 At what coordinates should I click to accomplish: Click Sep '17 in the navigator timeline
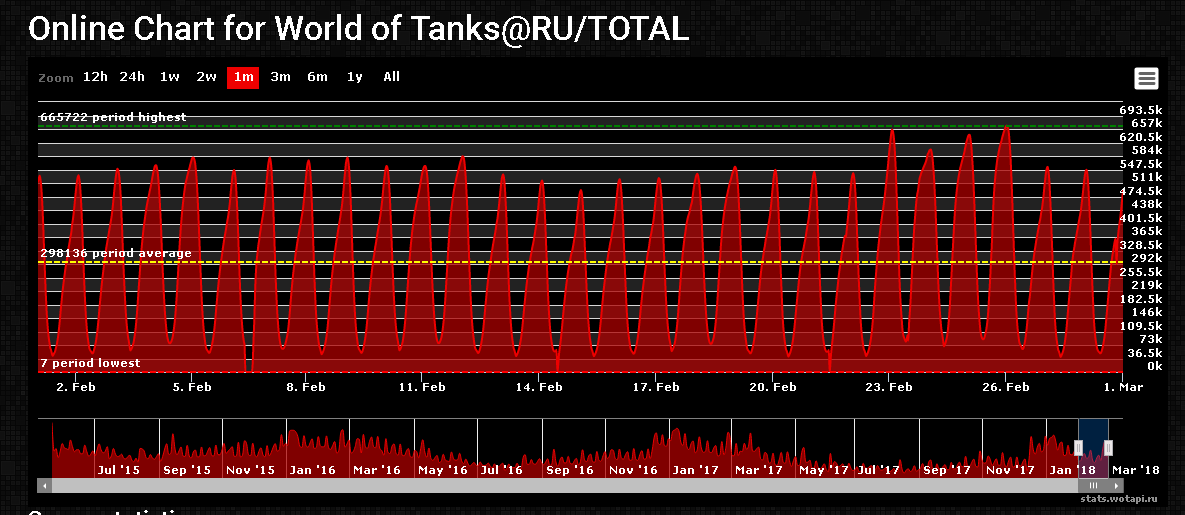coord(947,470)
